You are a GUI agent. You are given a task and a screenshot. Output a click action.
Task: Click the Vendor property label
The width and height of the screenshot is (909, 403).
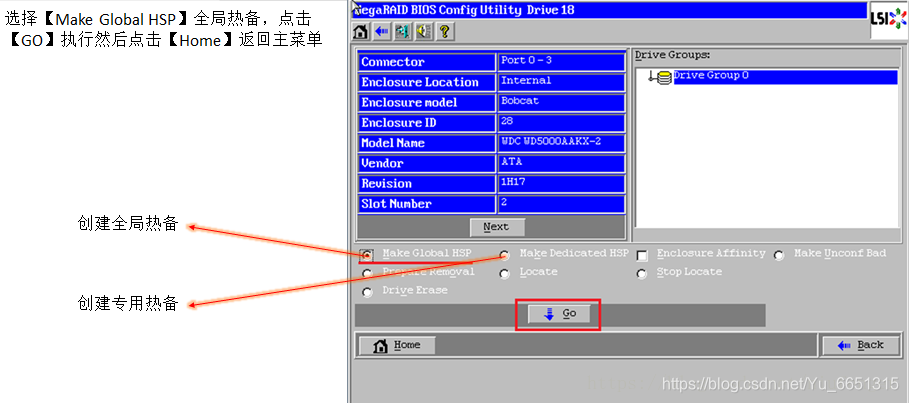click(427, 164)
